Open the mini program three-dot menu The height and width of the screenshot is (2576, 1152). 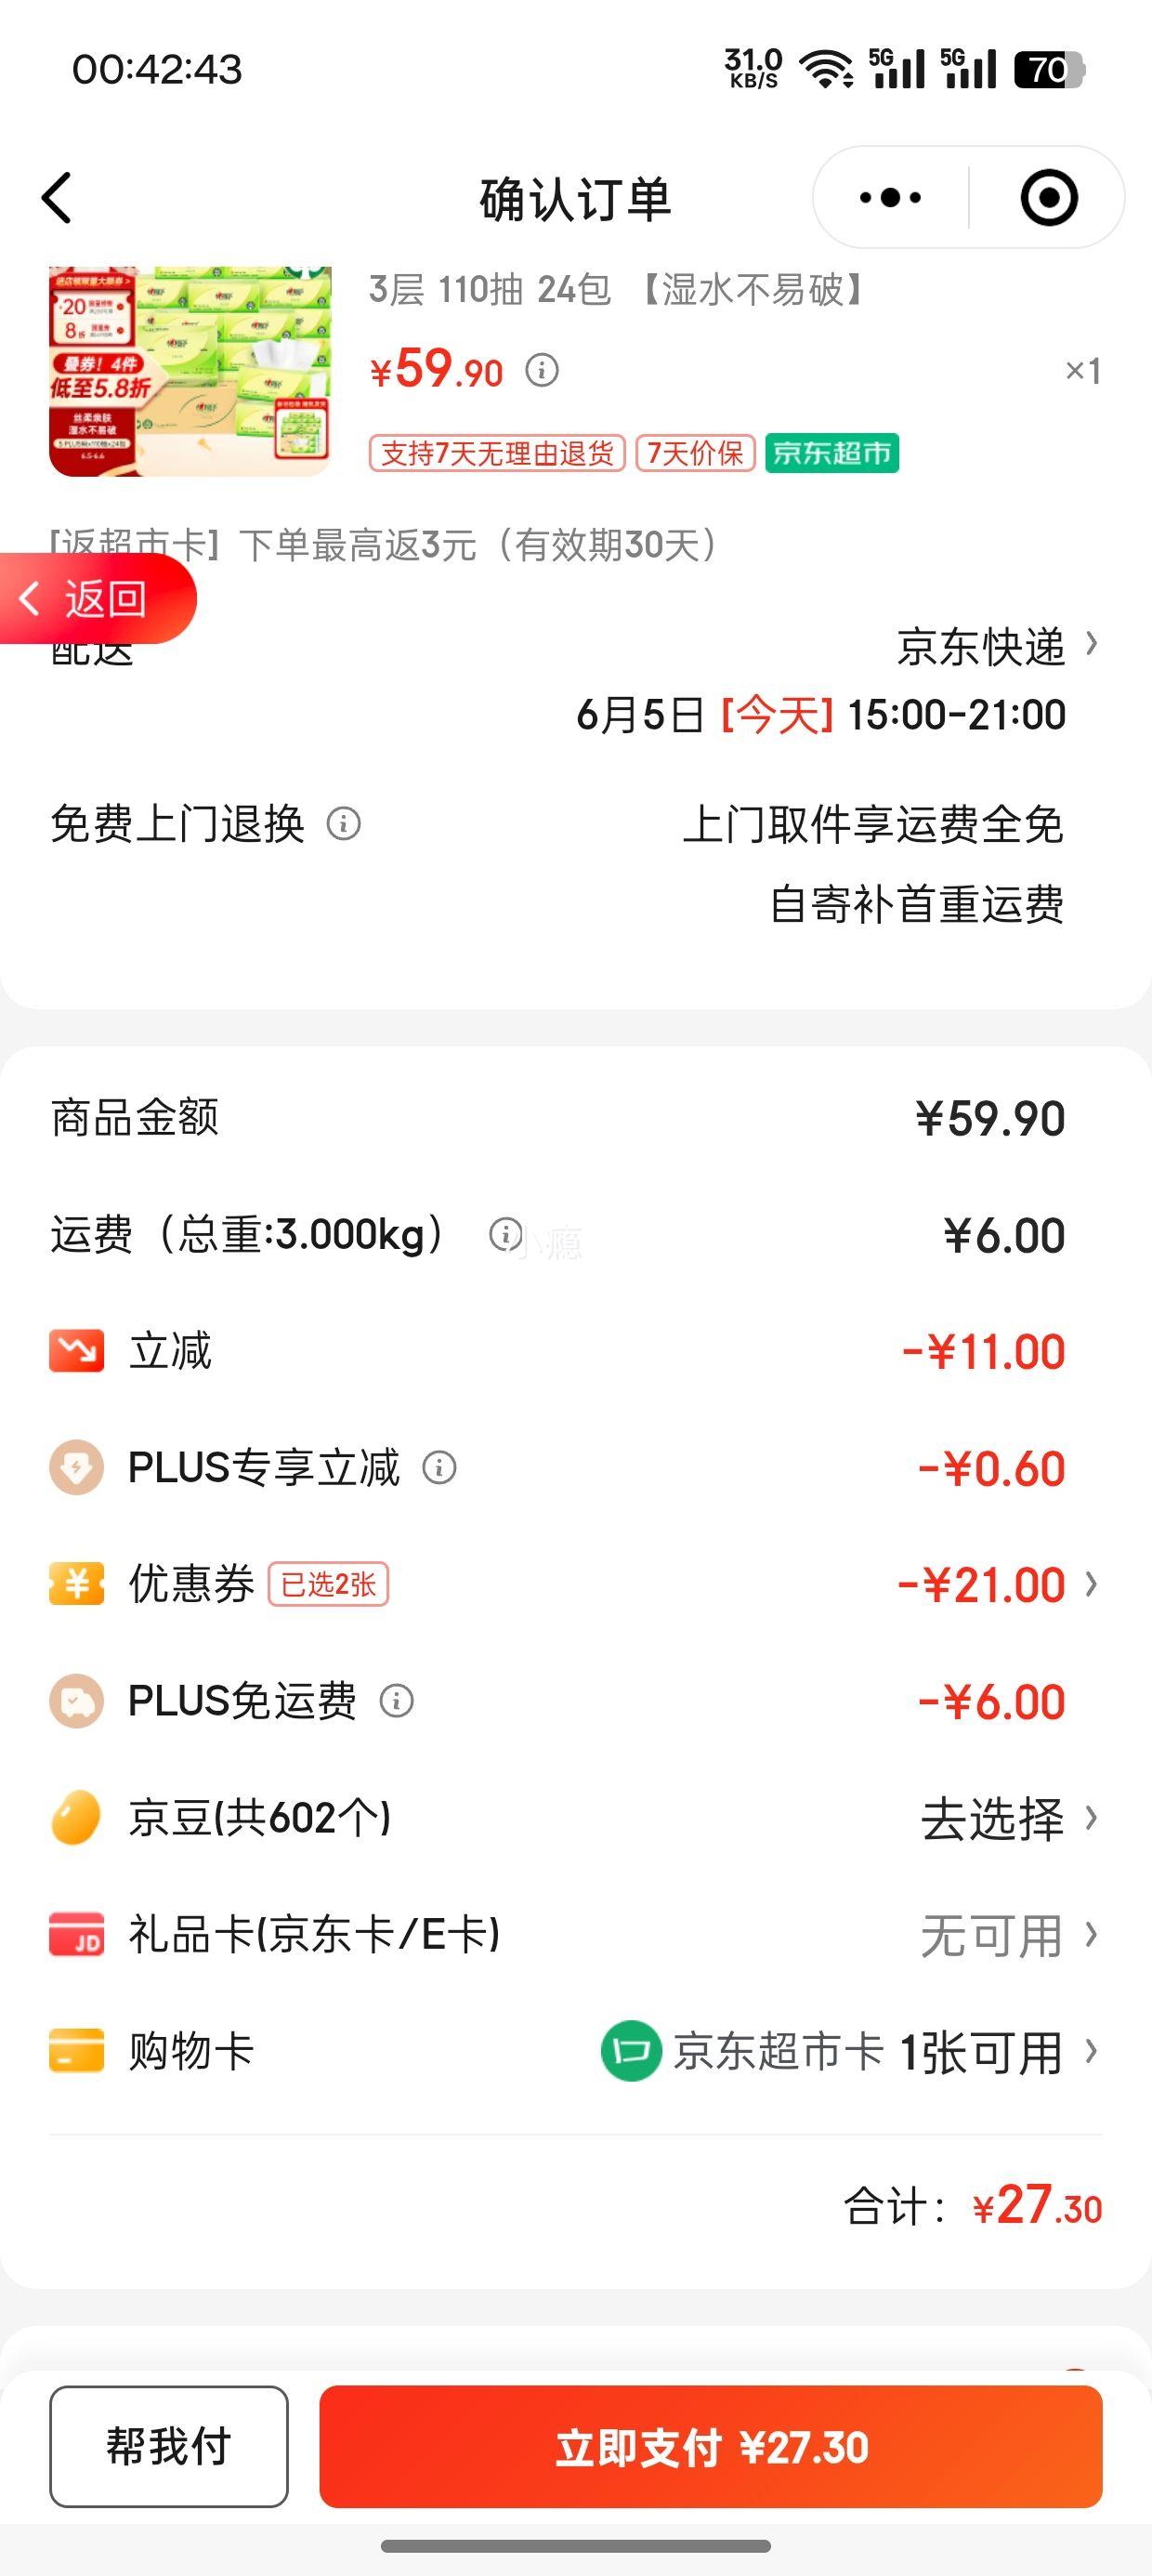(890, 198)
